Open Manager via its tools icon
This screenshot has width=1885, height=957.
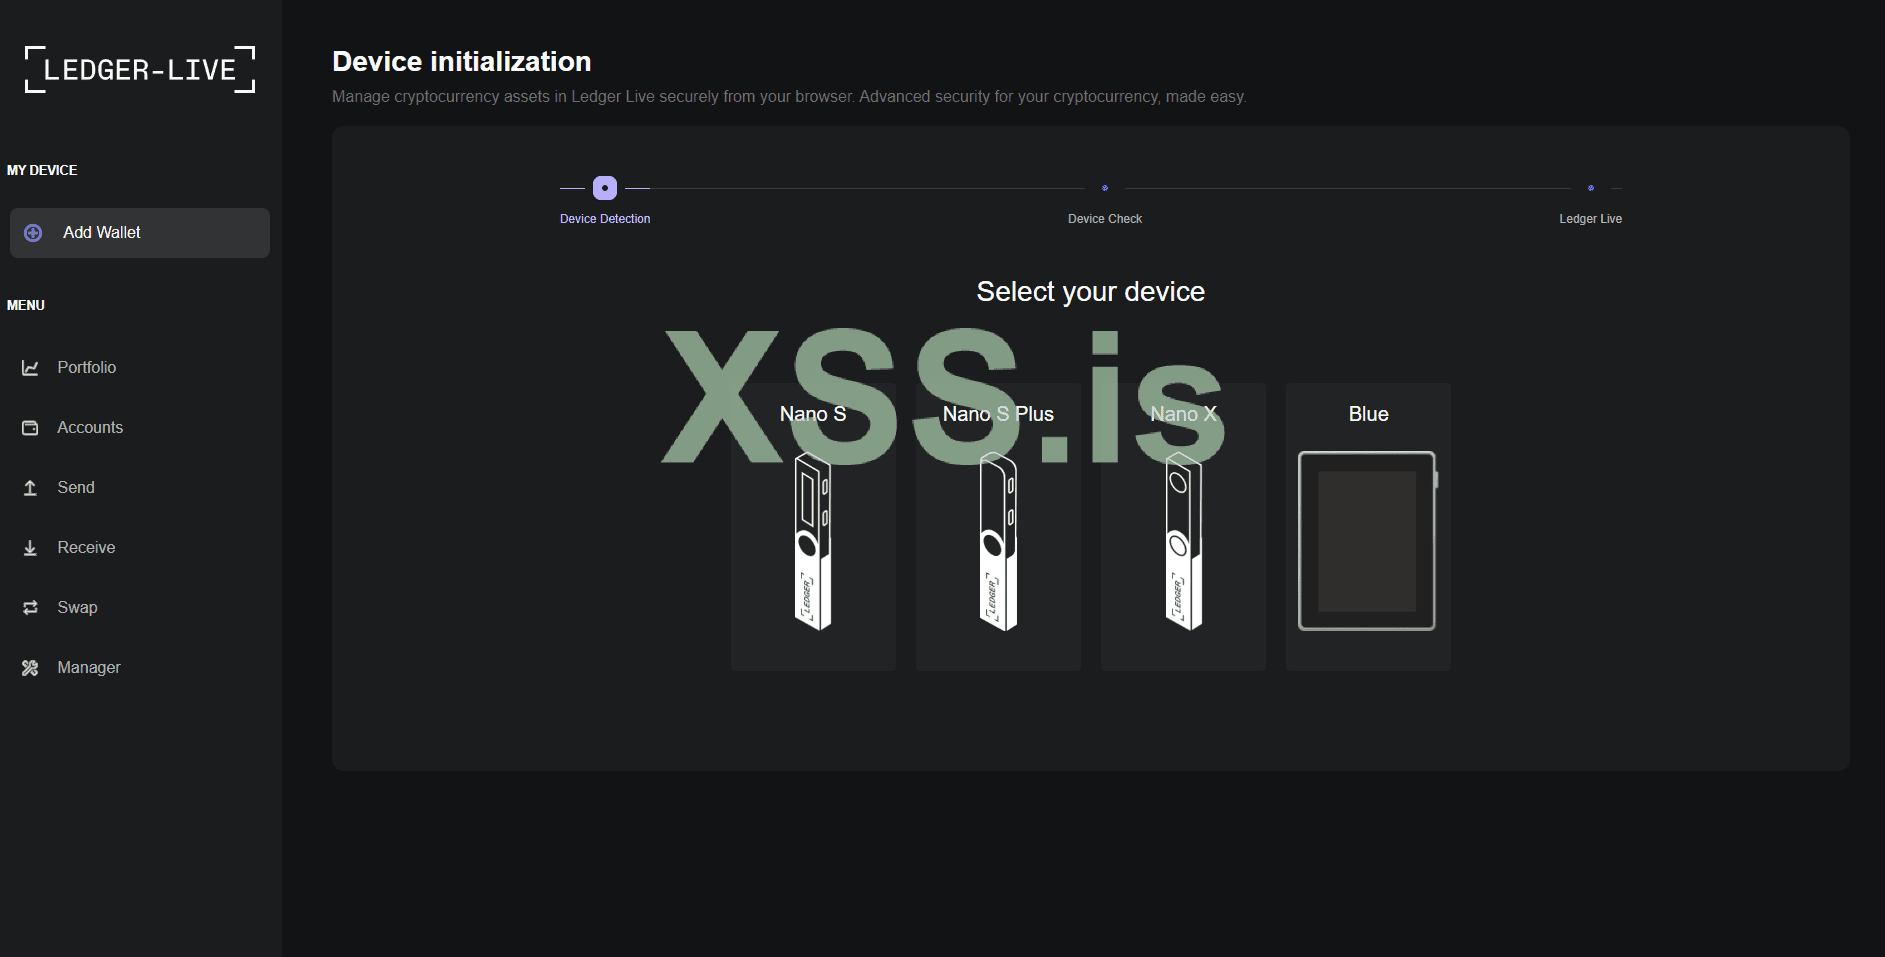[x=31, y=668]
